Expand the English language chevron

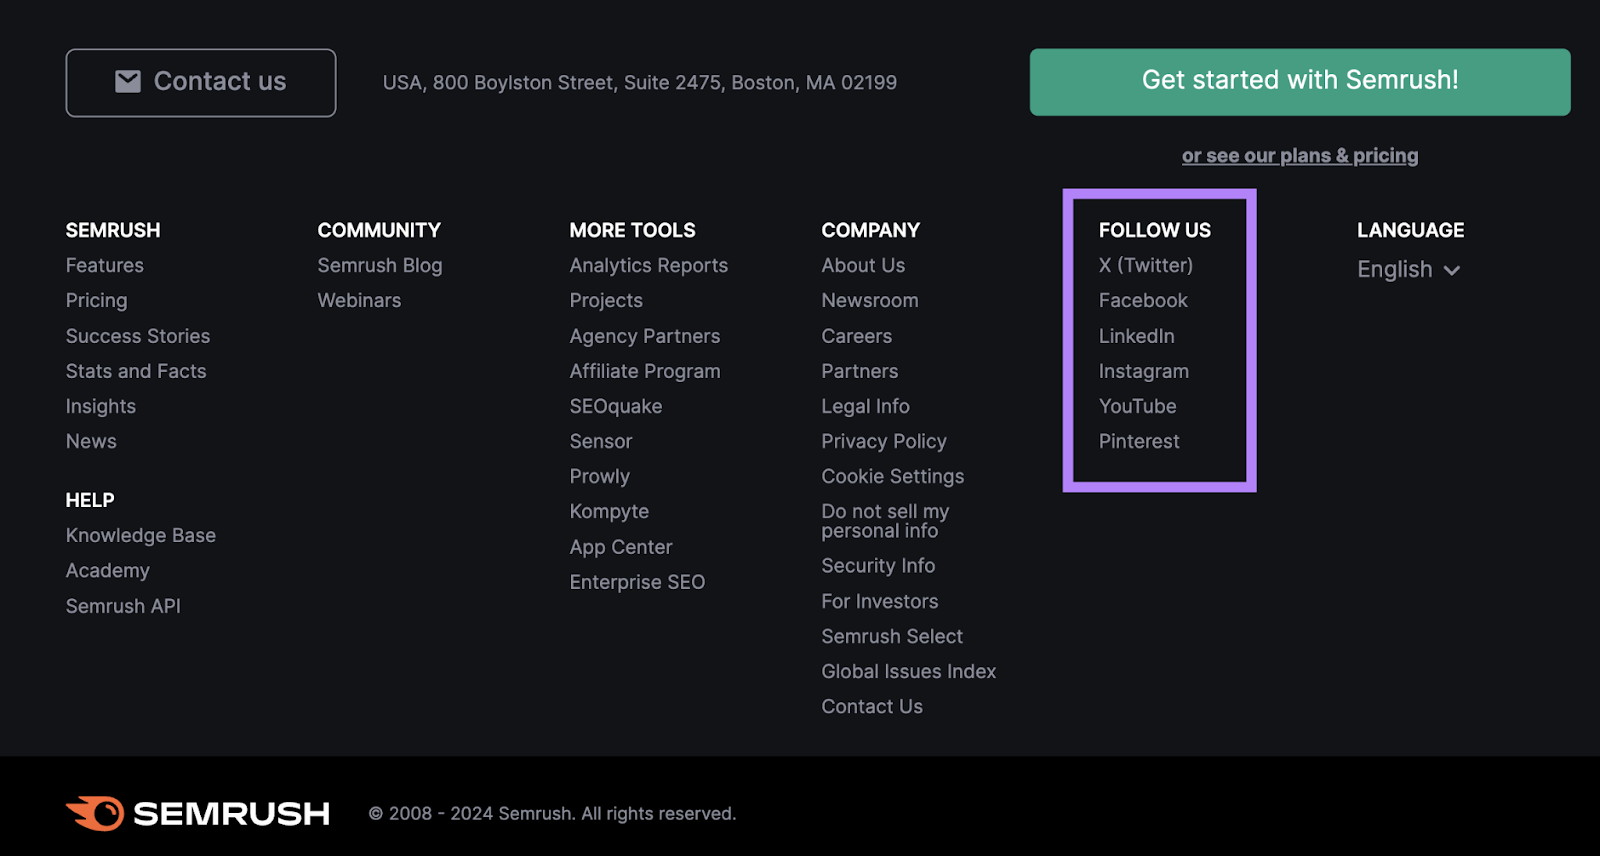point(1452,270)
